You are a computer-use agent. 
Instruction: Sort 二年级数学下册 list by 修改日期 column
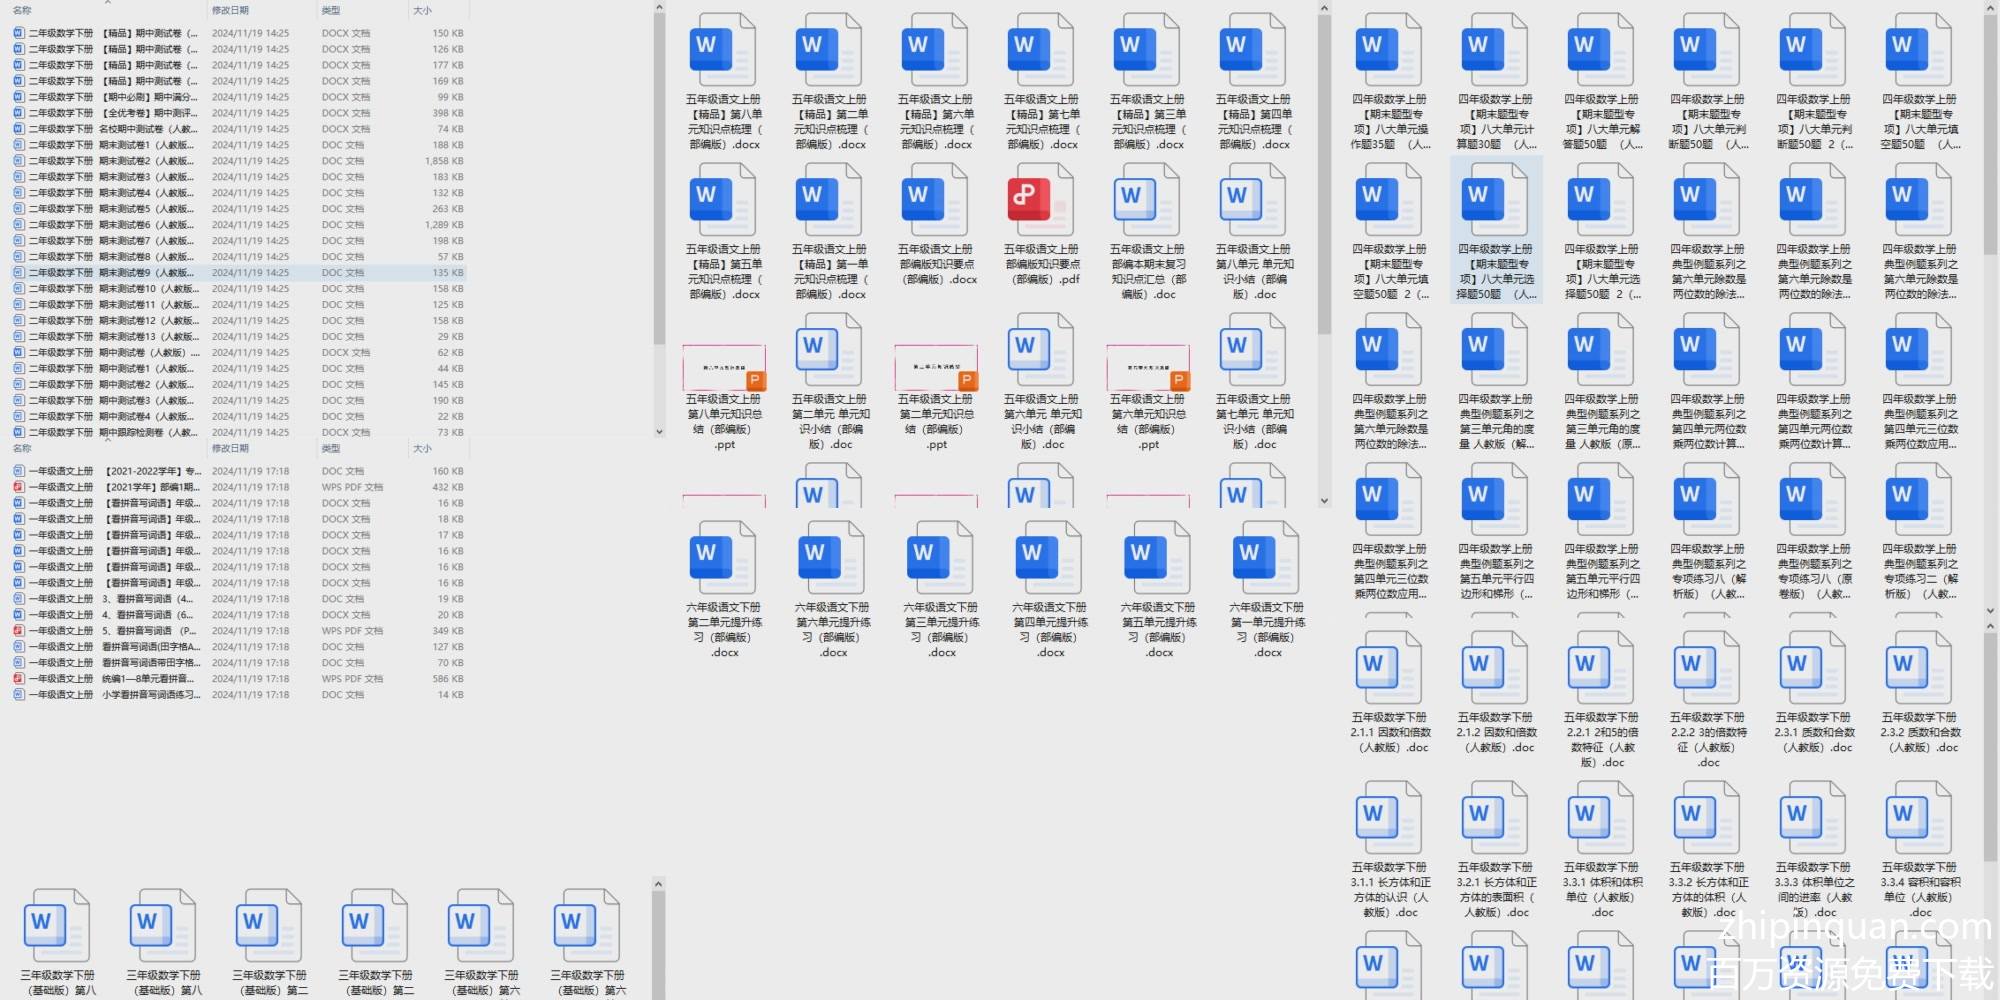pyautogui.click(x=230, y=11)
